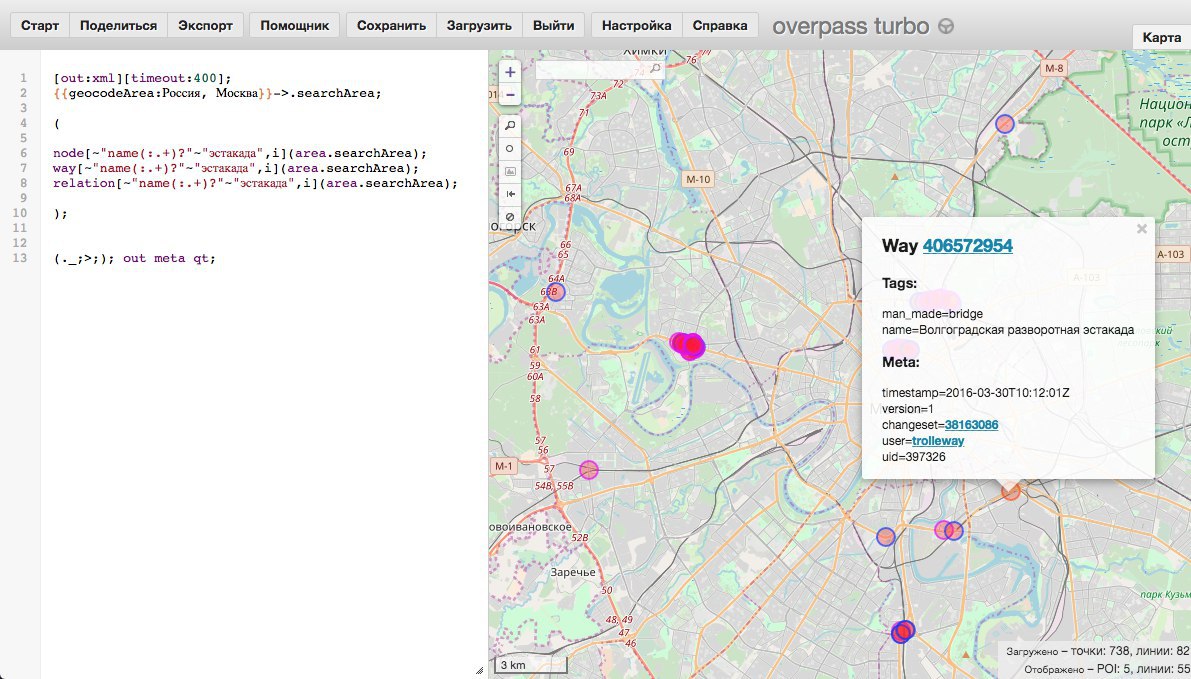This screenshot has height=679, width=1191.
Task: Click the overpass turbo logo icon
Action: click(946, 26)
